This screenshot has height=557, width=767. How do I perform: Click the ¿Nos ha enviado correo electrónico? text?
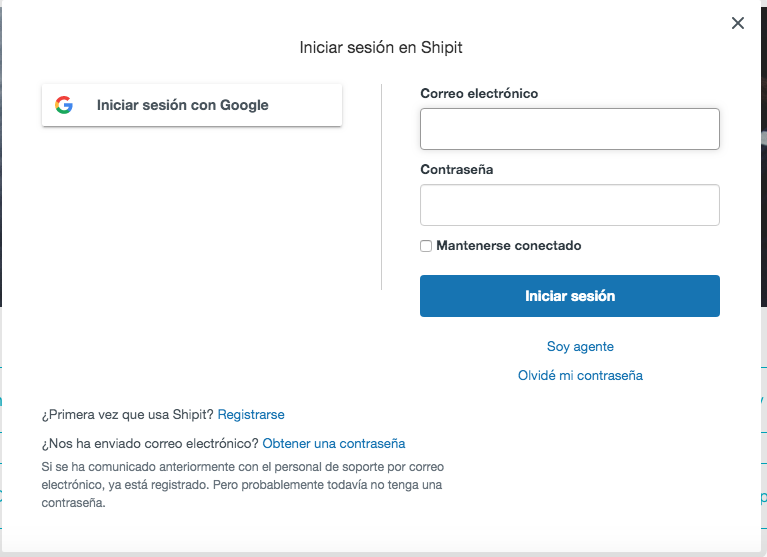[150, 444]
